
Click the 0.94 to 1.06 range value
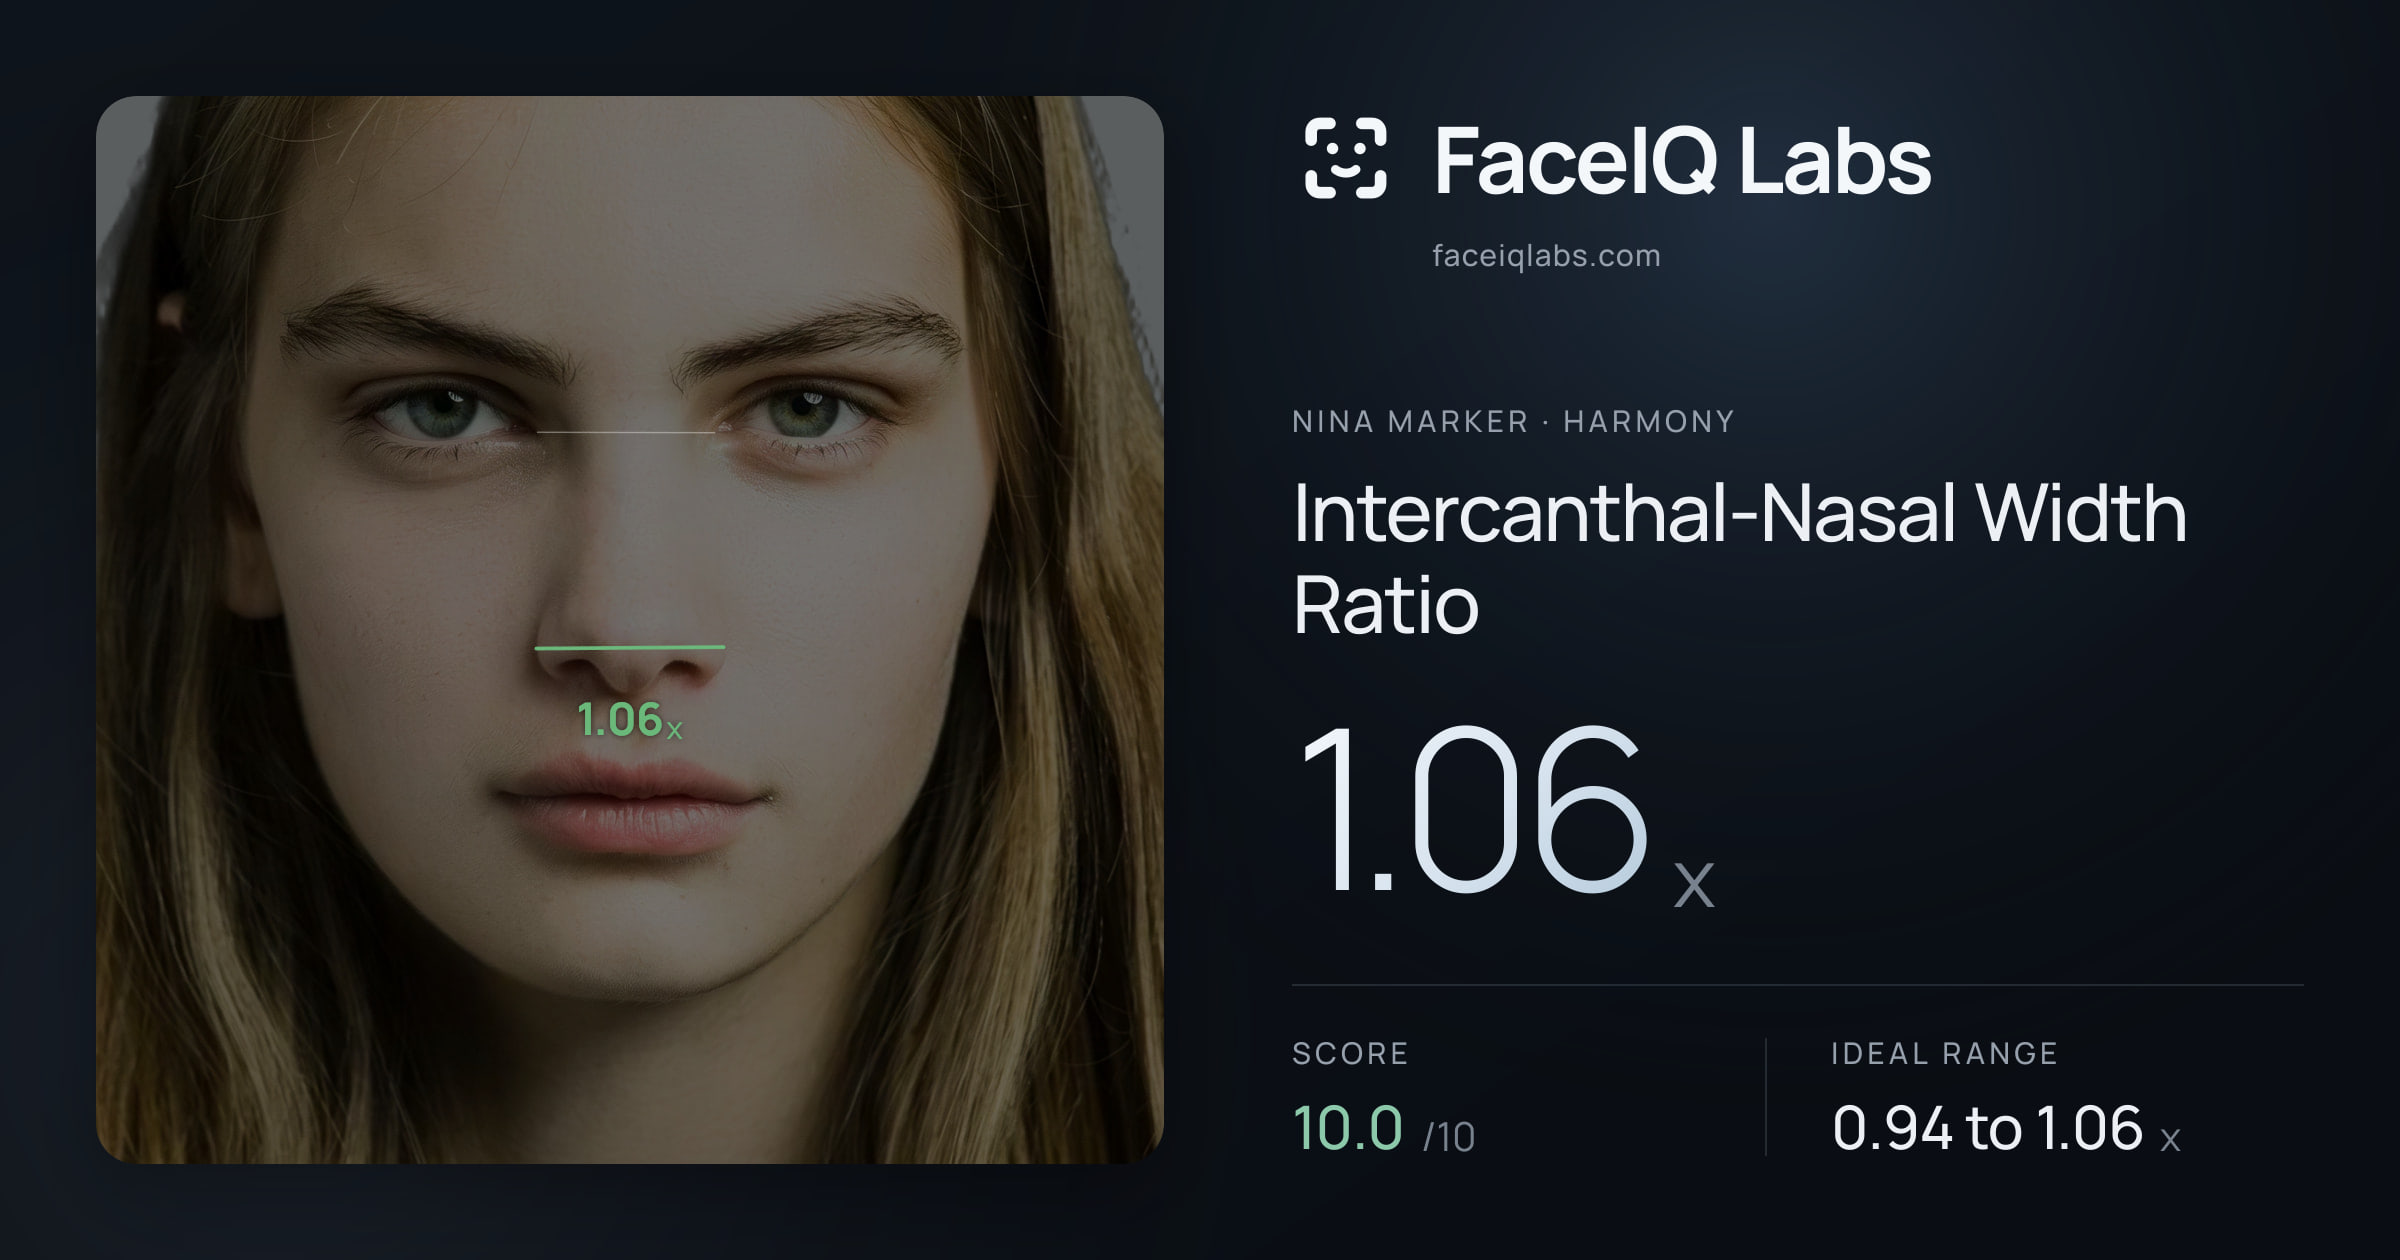click(2005, 1129)
